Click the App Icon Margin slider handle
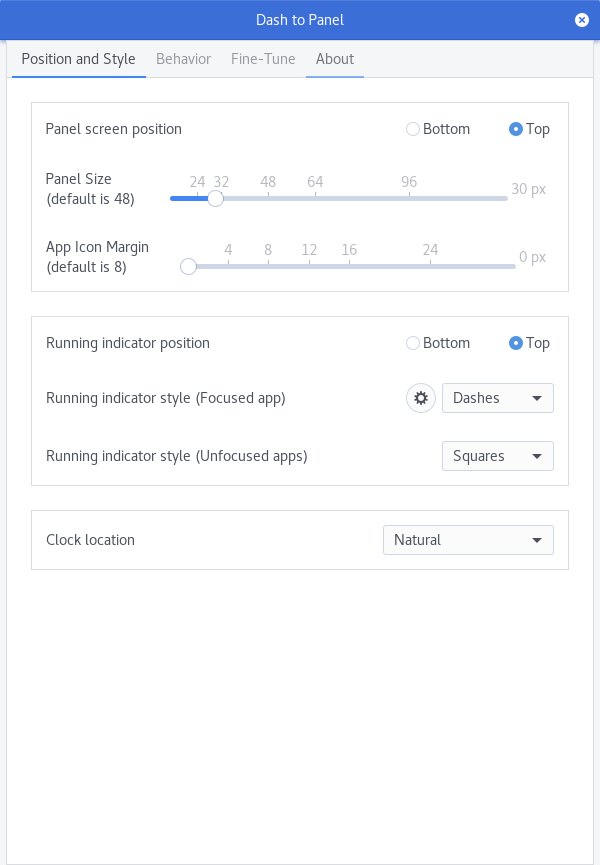 189,266
